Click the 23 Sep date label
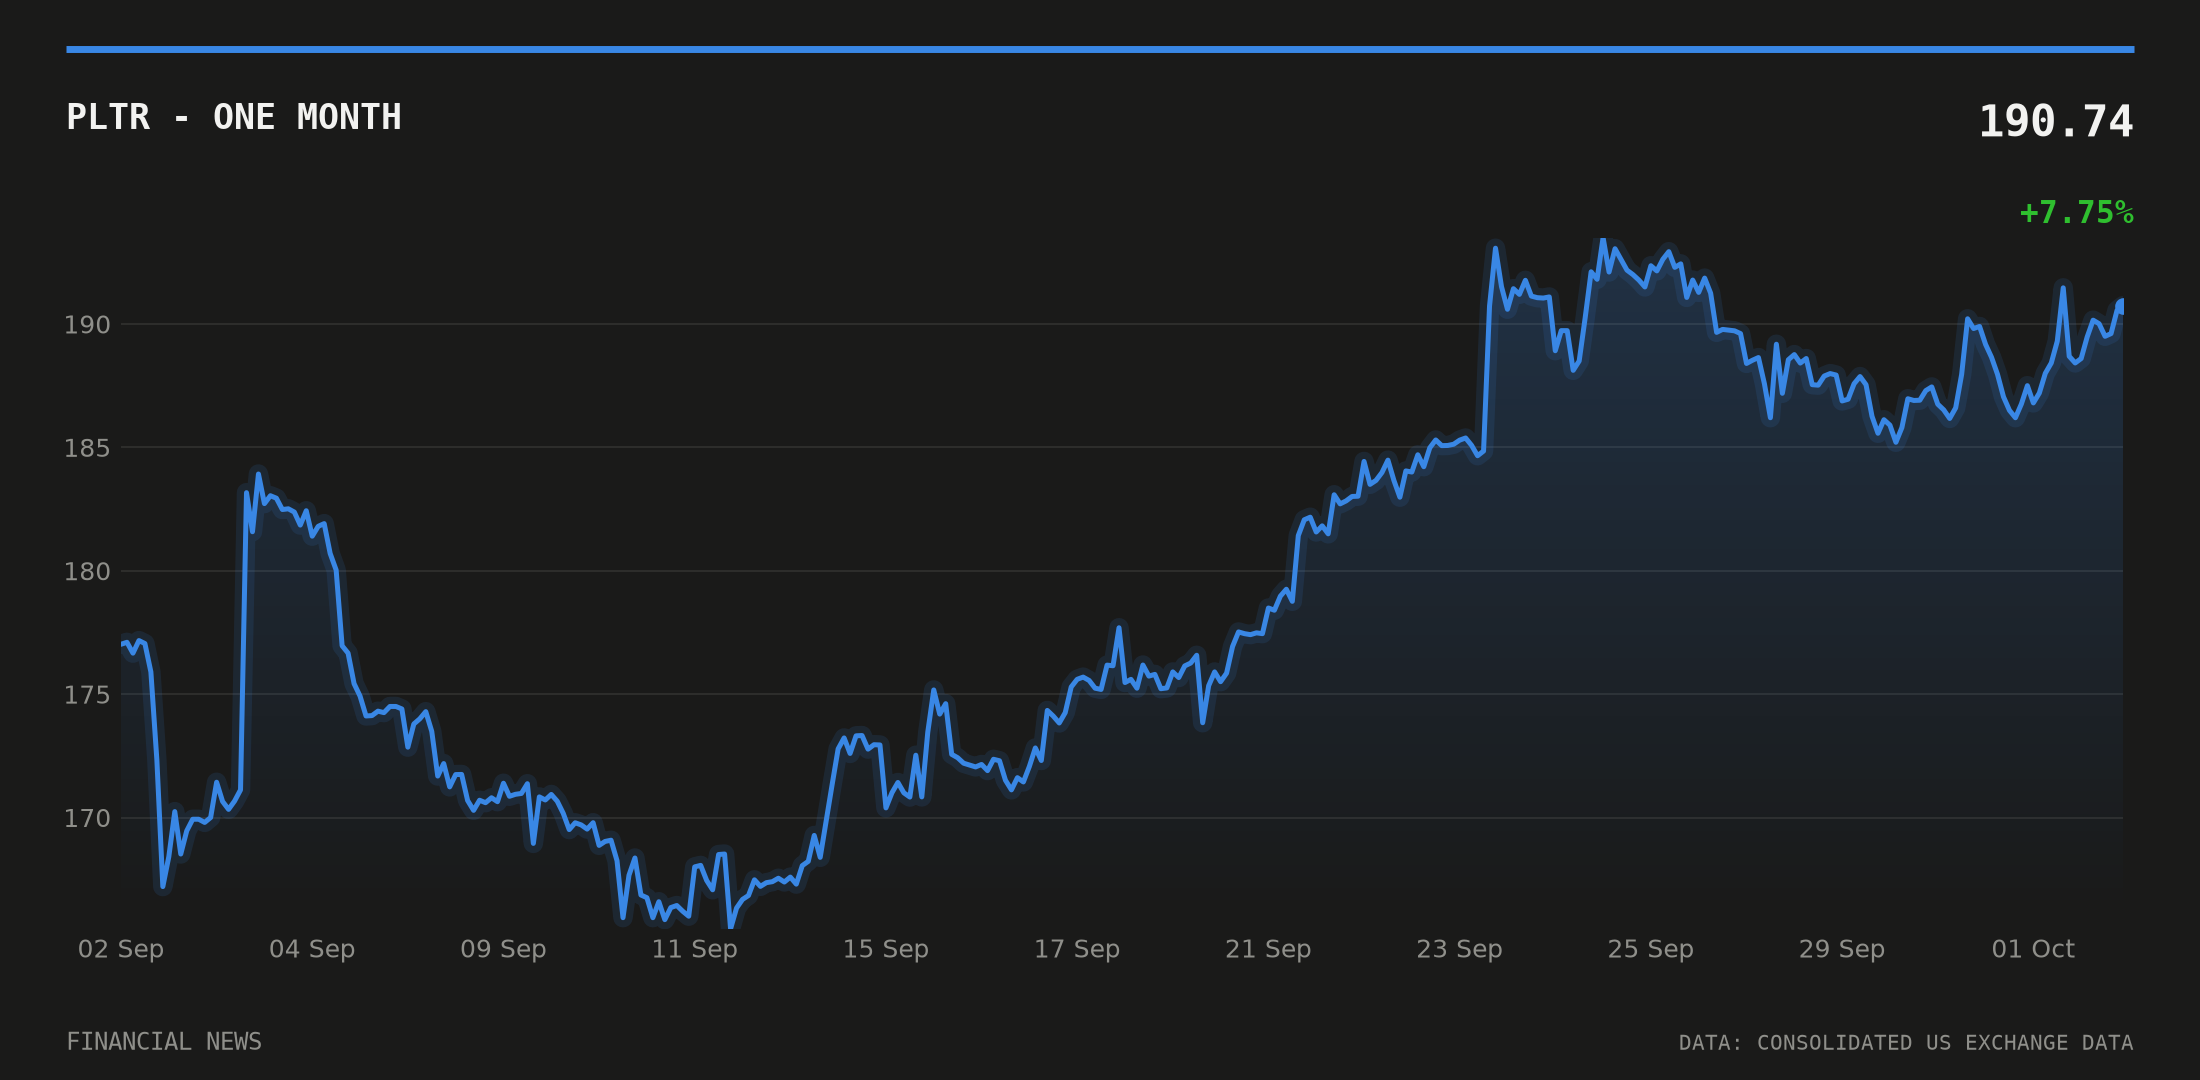This screenshot has width=2200, height=1080. [x=1459, y=949]
